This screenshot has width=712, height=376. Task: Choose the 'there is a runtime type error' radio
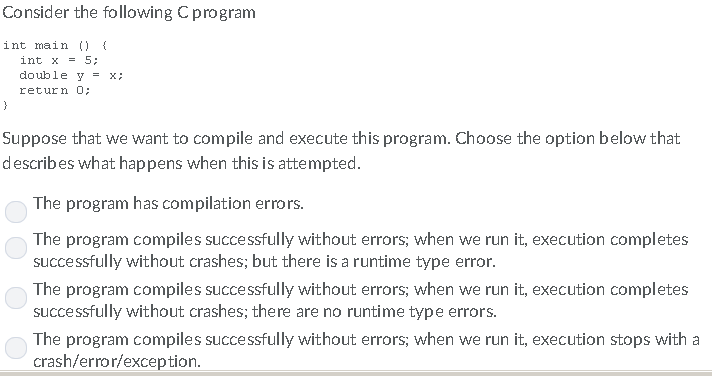point(16,248)
